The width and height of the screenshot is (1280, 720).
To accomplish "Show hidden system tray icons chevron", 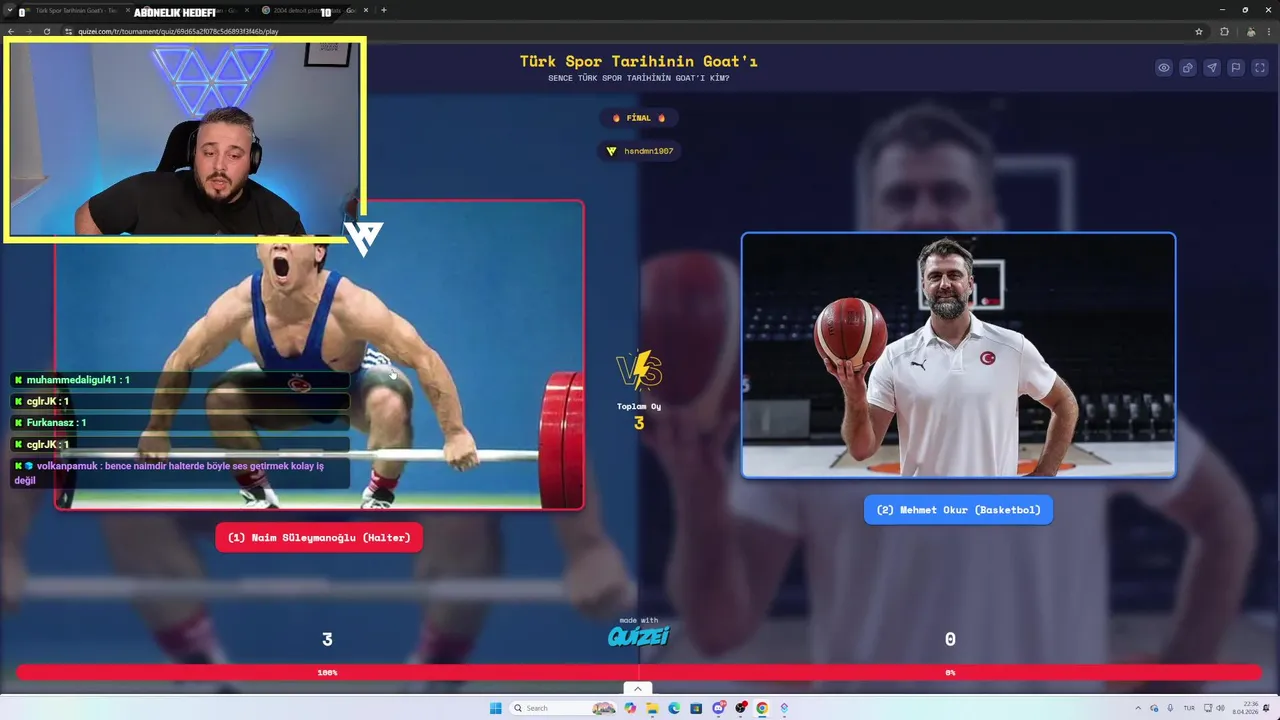I will [x=1138, y=708].
